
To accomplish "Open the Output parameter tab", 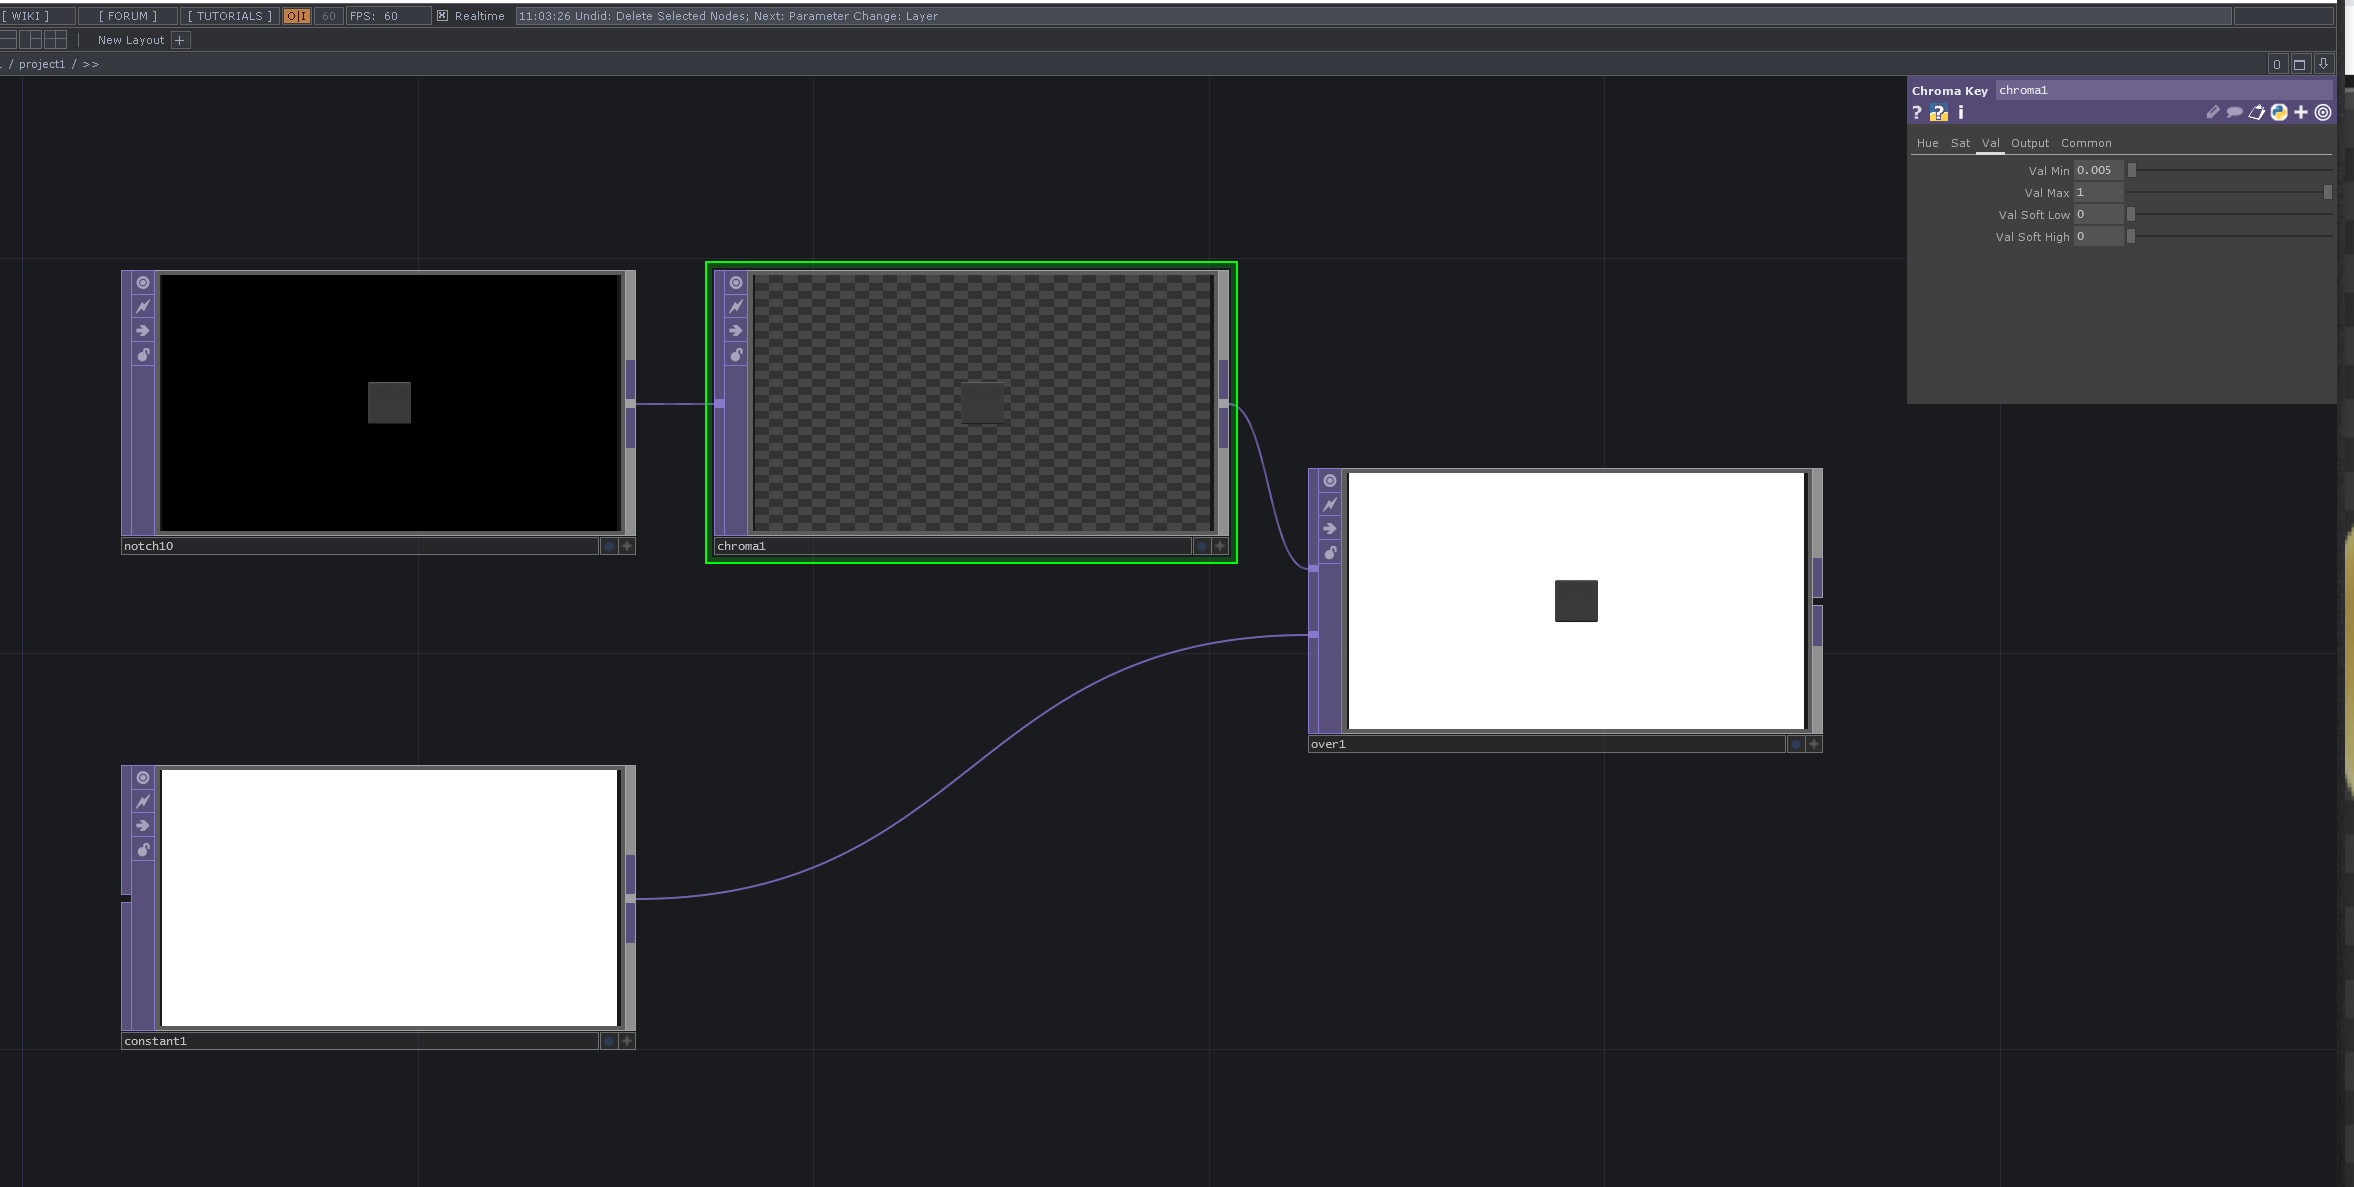I will click(x=2030, y=143).
